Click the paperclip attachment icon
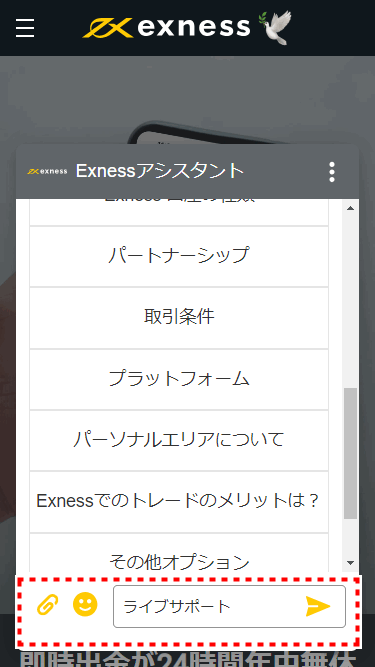Image resolution: width=375 pixels, height=667 pixels. coord(47,604)
